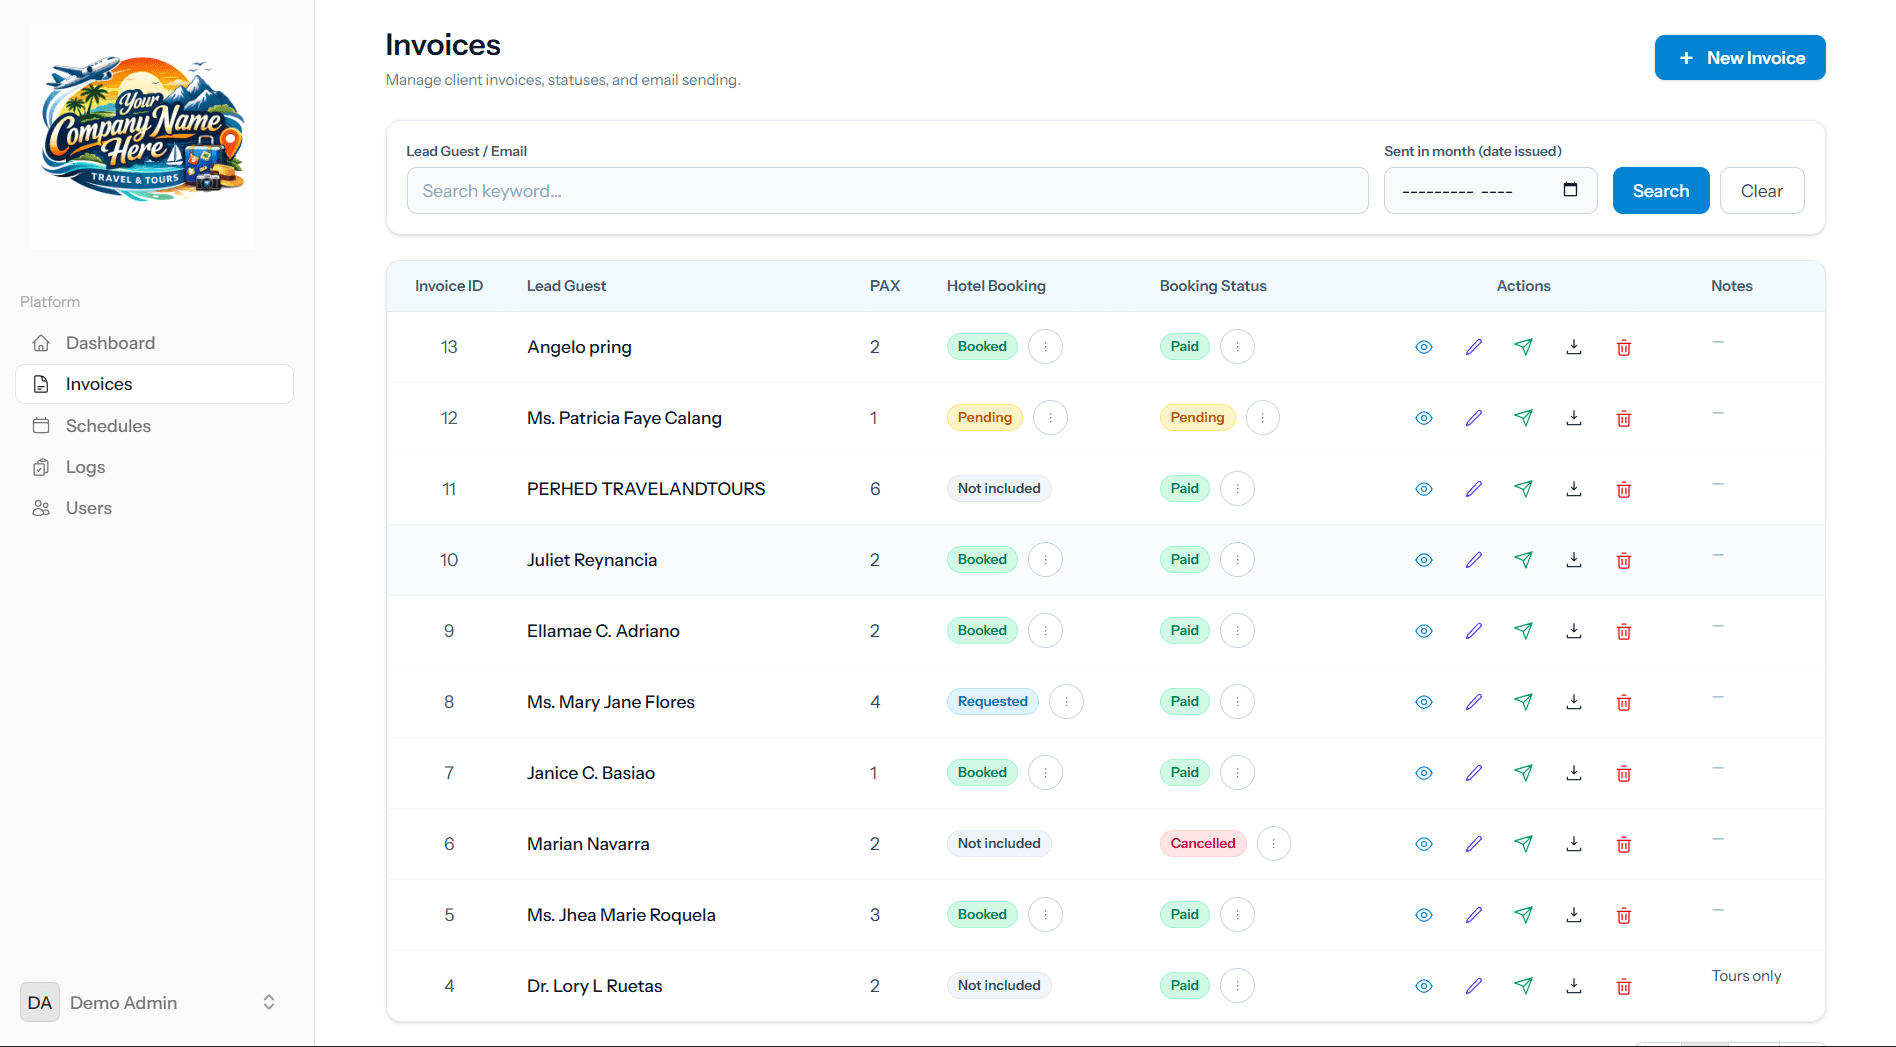This screenshot has width=1896, height=1047.
Task: Create a New Invoice
Action: click(x=1739, y=57)
